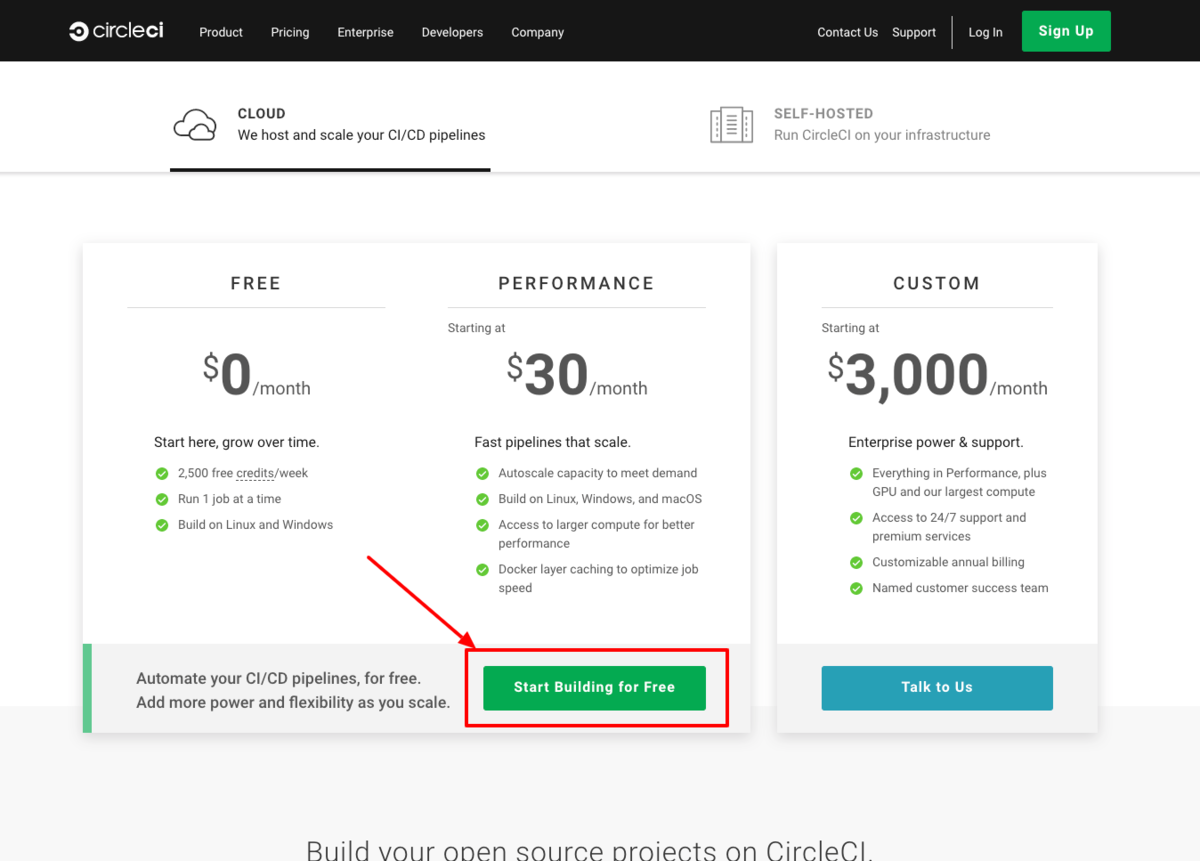Select the CLOUD hosting tab

tap(330, 124)
